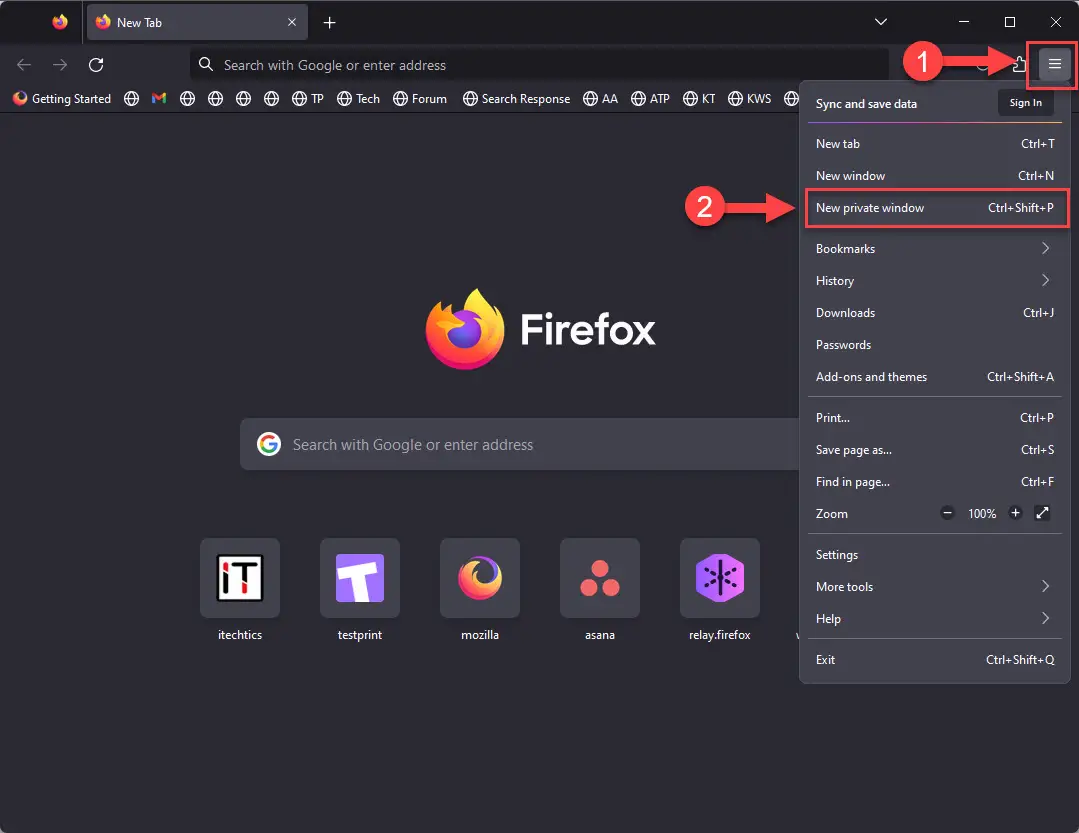Viewport: 1079px width, 833px height.
Task: Click the Google logo in search box
Action: point(268,444)
